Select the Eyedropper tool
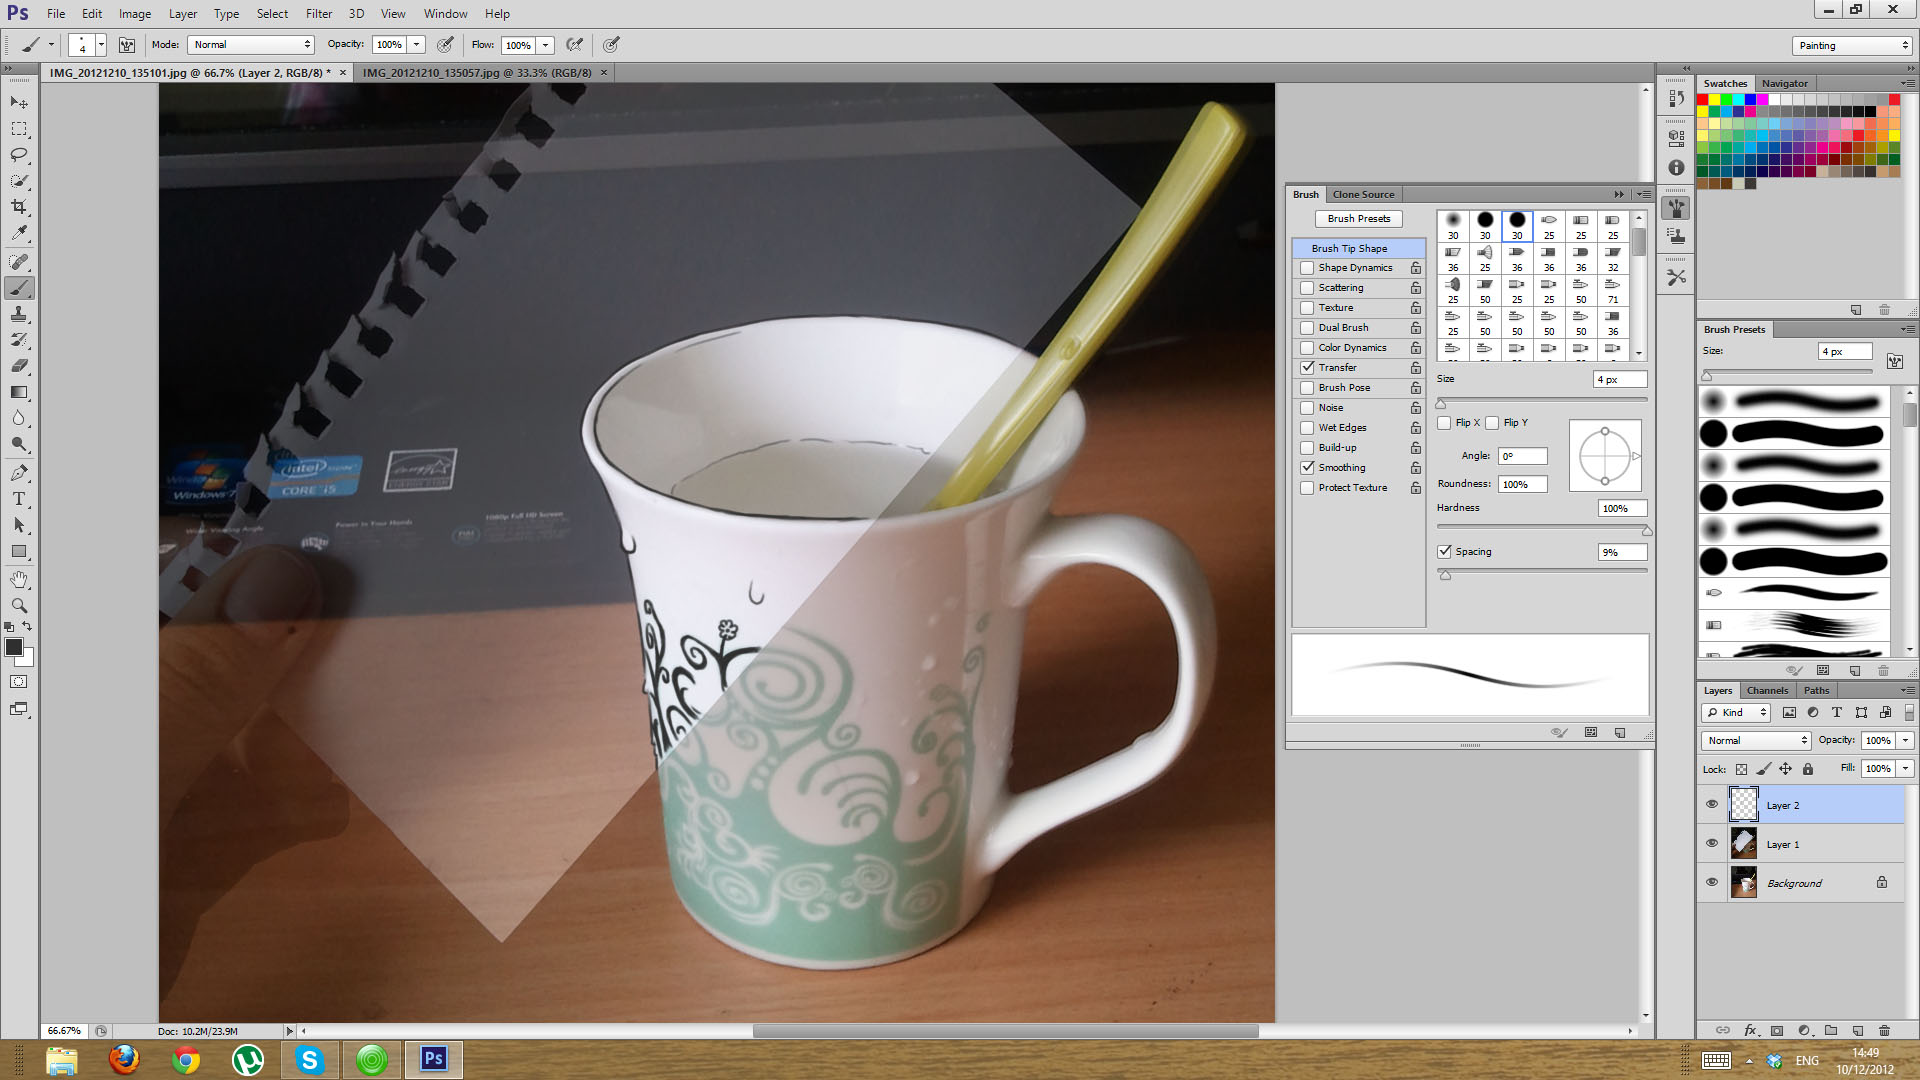 pos(19,233)
